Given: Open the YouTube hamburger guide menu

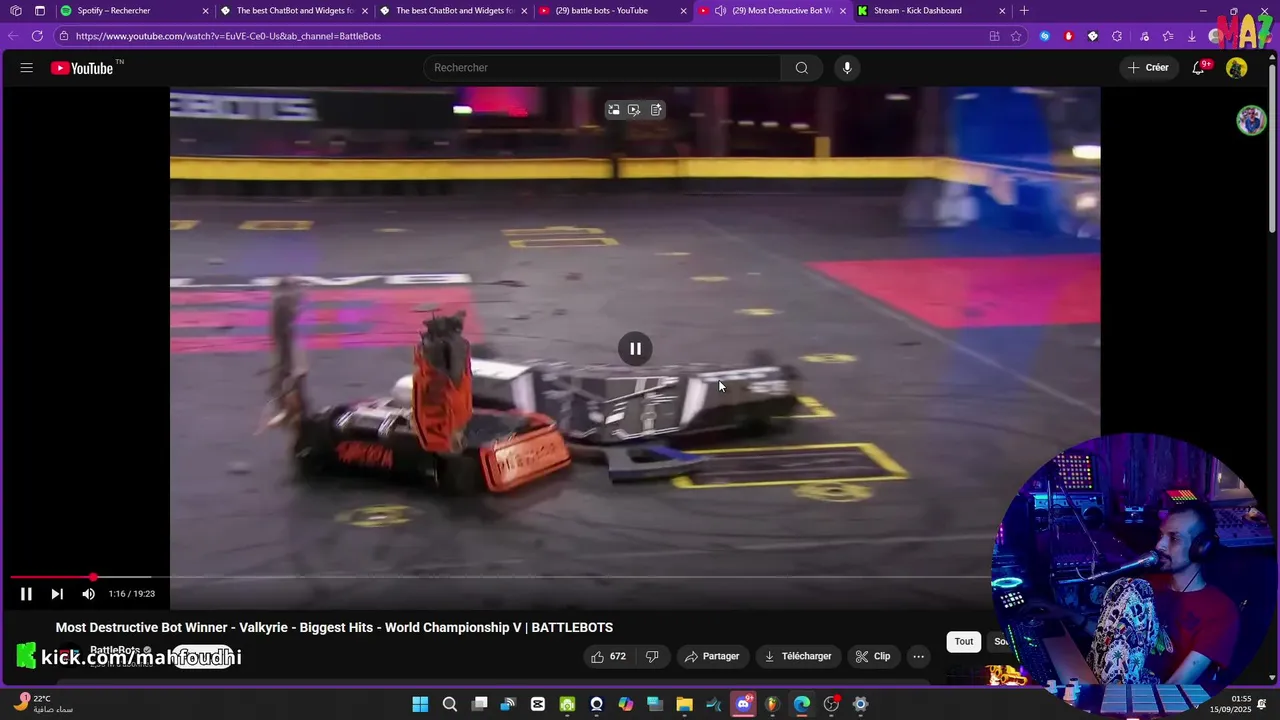Looking at the screenshot, I should coord(26,68).
